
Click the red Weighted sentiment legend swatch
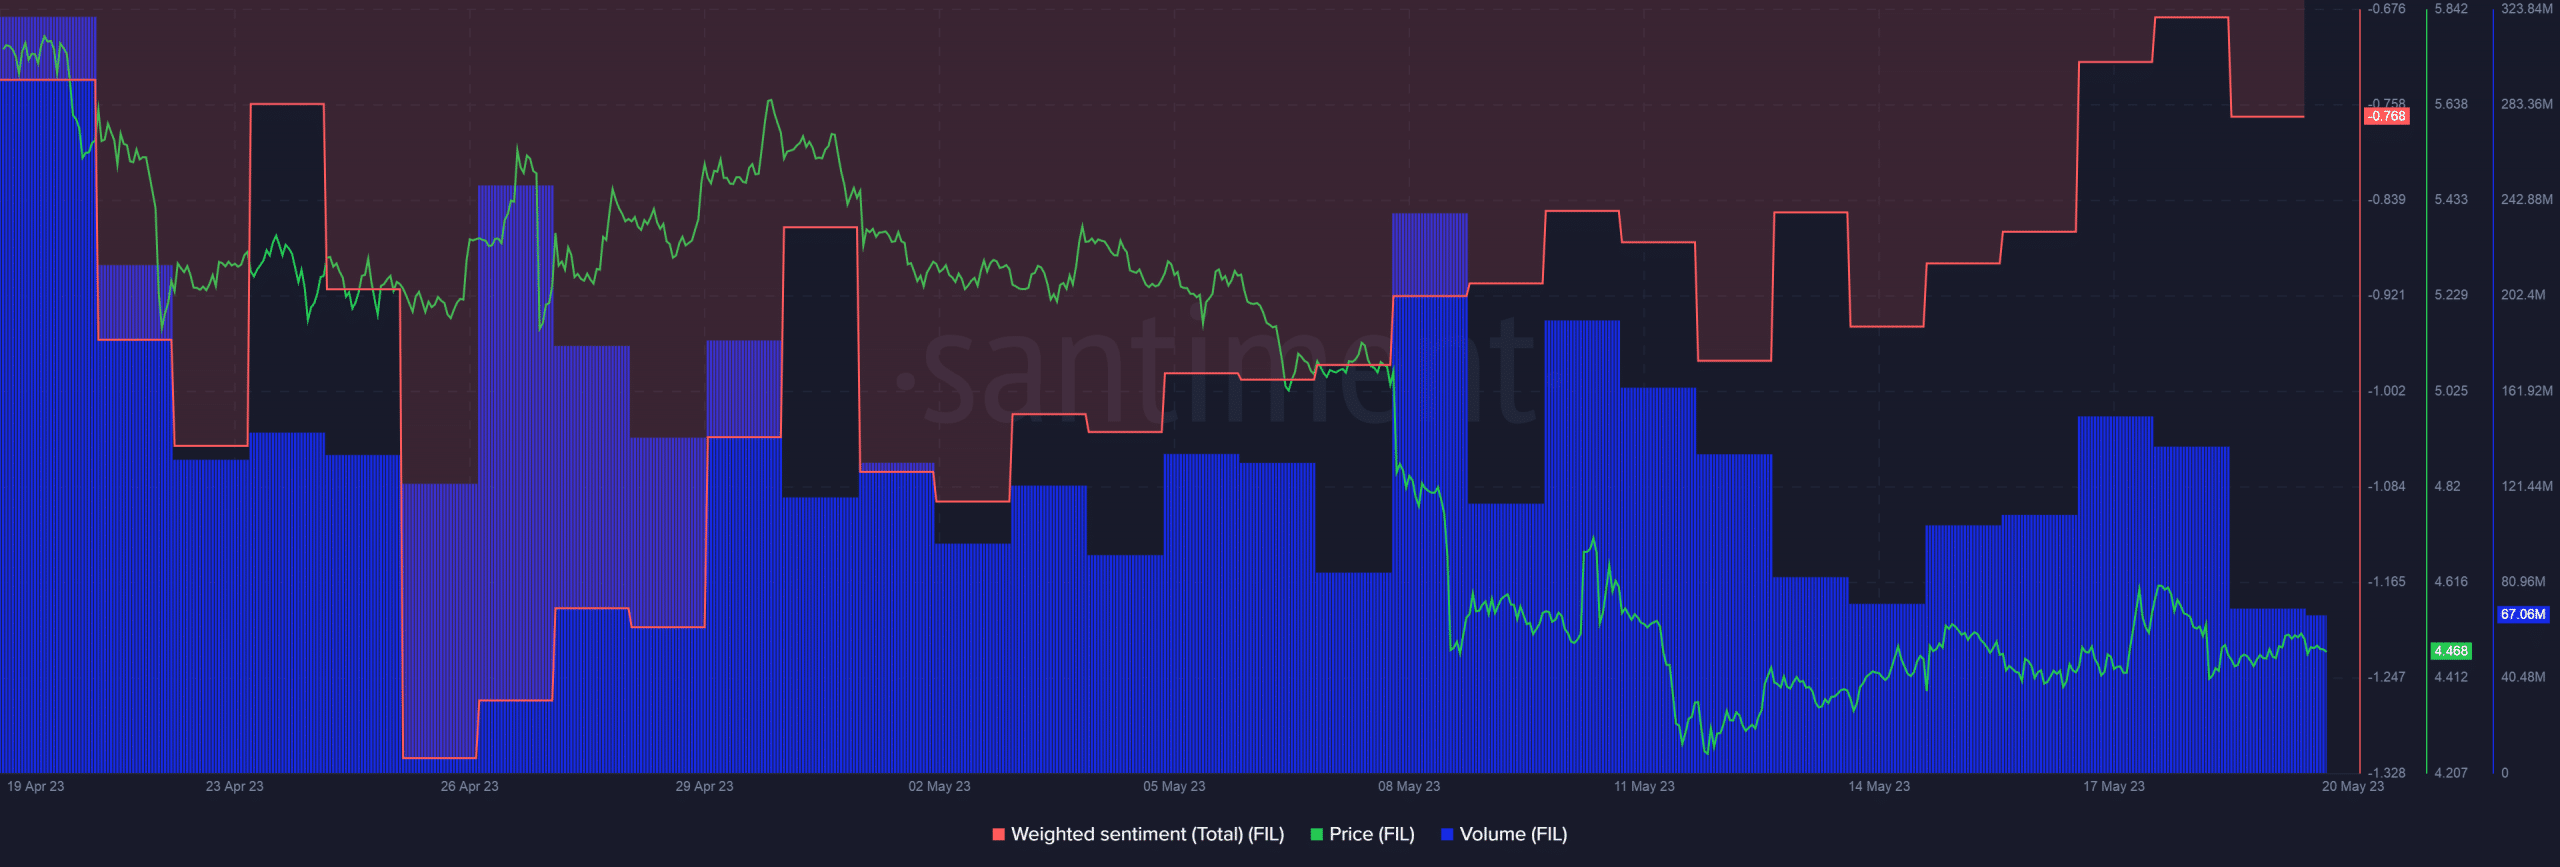point(998,834)
